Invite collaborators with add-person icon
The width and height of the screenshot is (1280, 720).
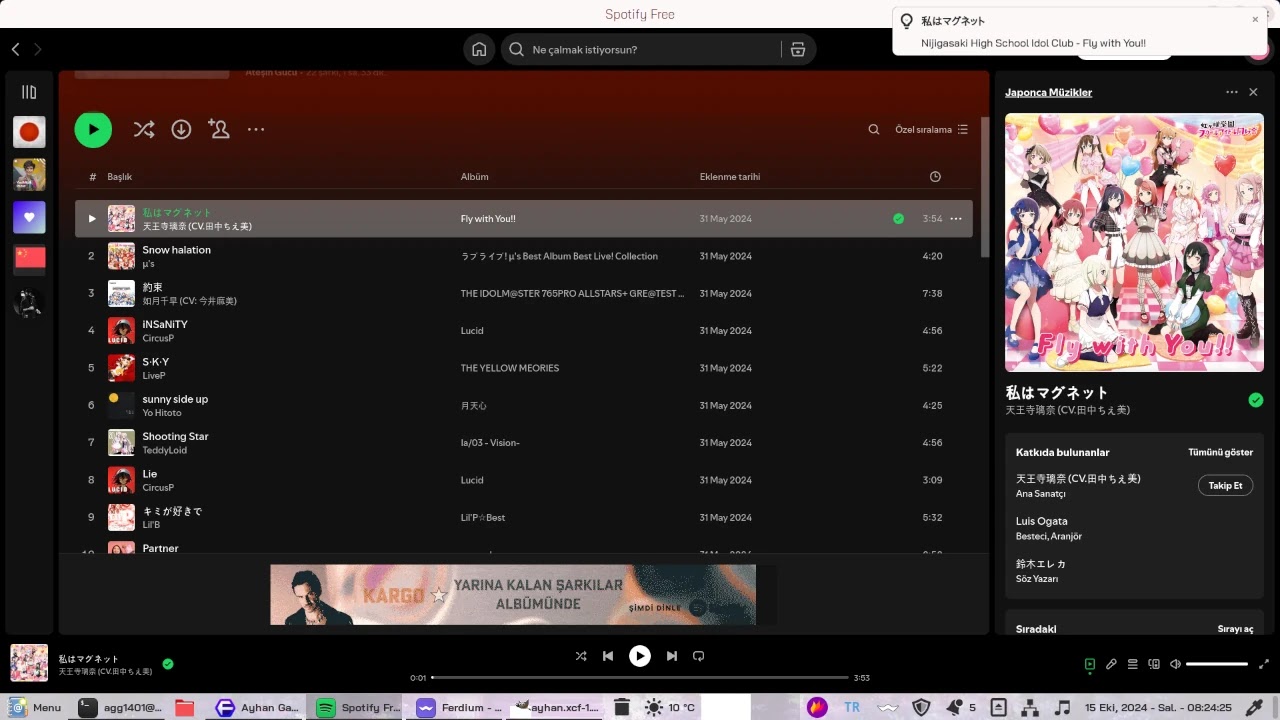pyautogui.click(x=218, y=129)
